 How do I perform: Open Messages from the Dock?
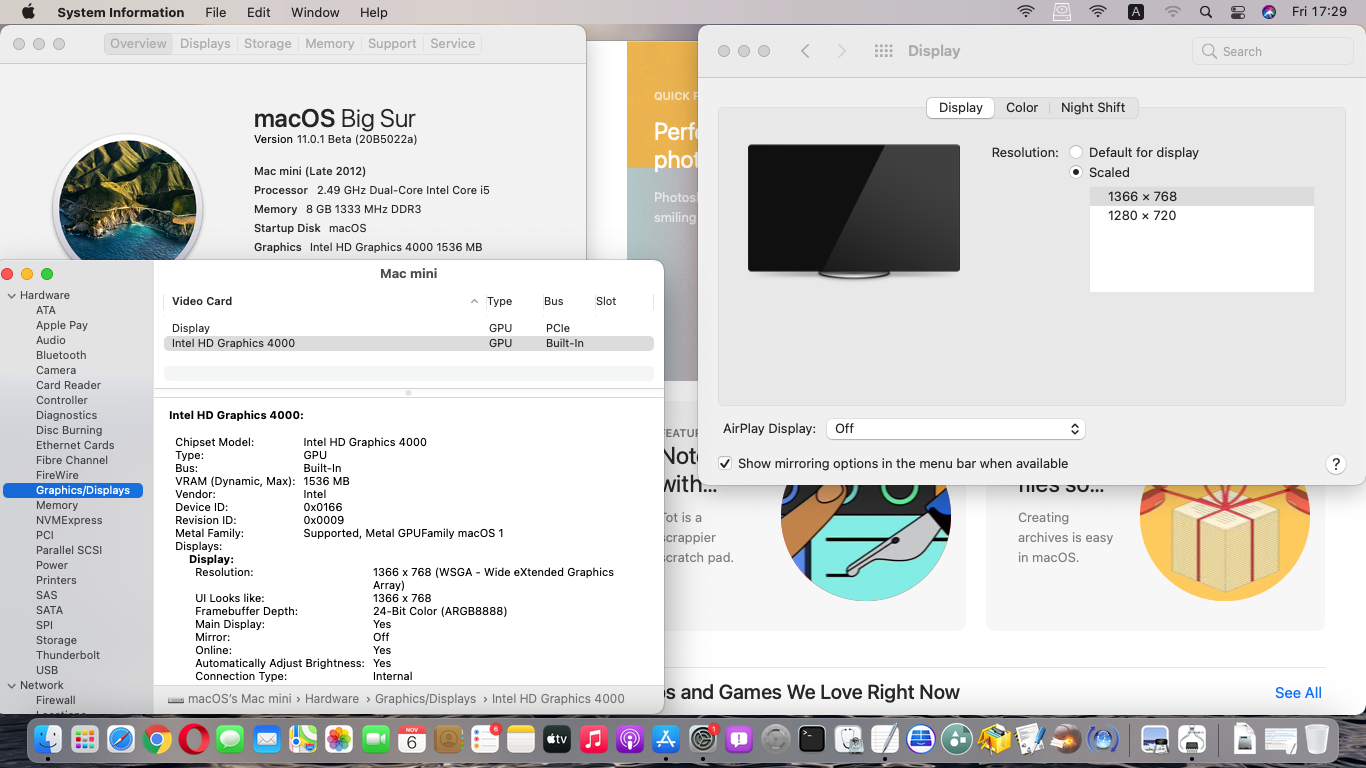click(230, 740)
